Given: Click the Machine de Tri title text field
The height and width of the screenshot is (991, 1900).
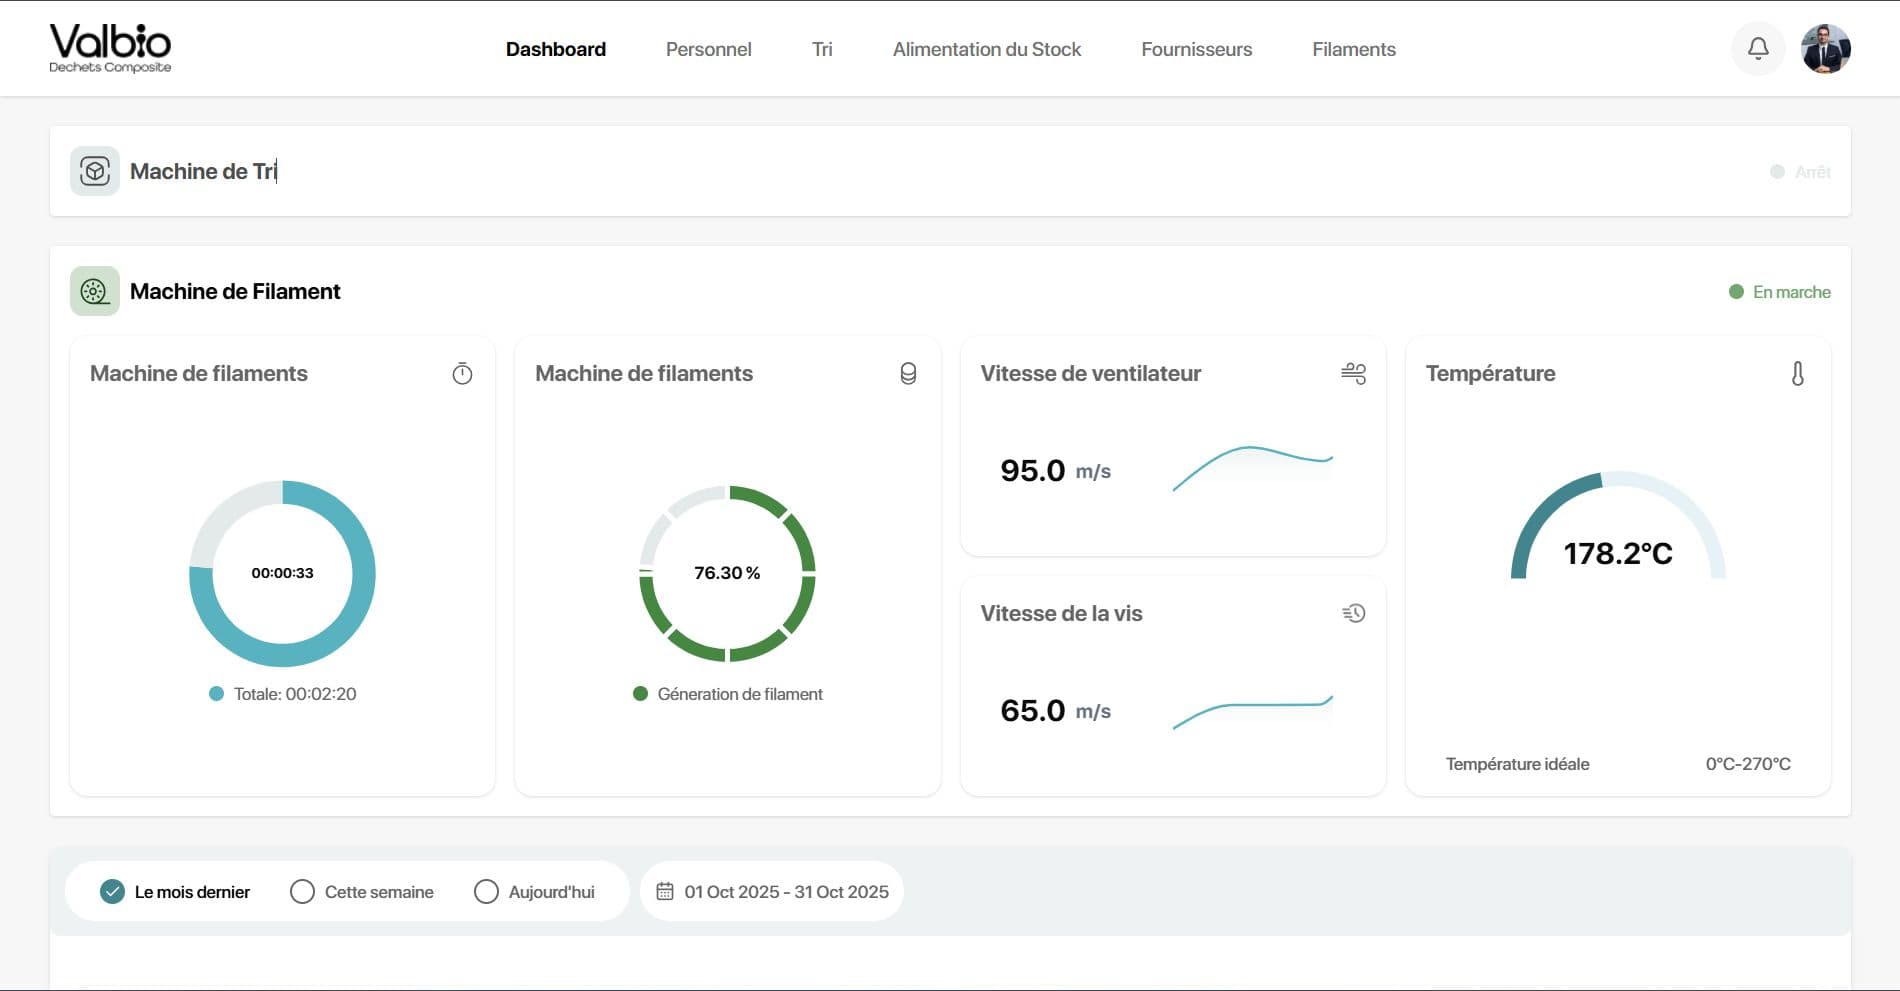Looking at the screenshot, I should pos(203,171).
